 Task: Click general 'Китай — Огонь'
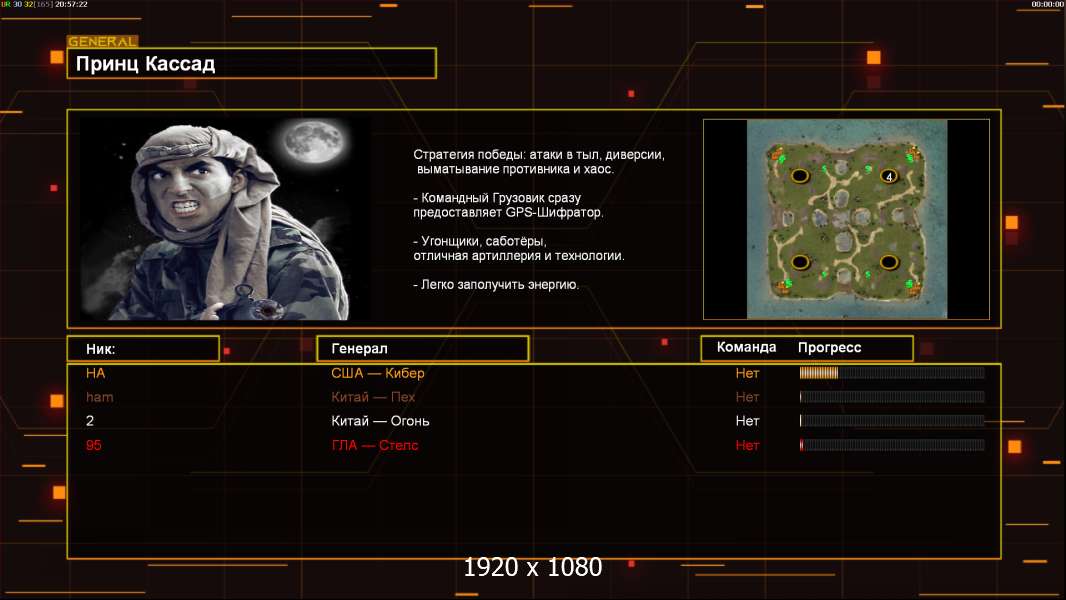380,421
